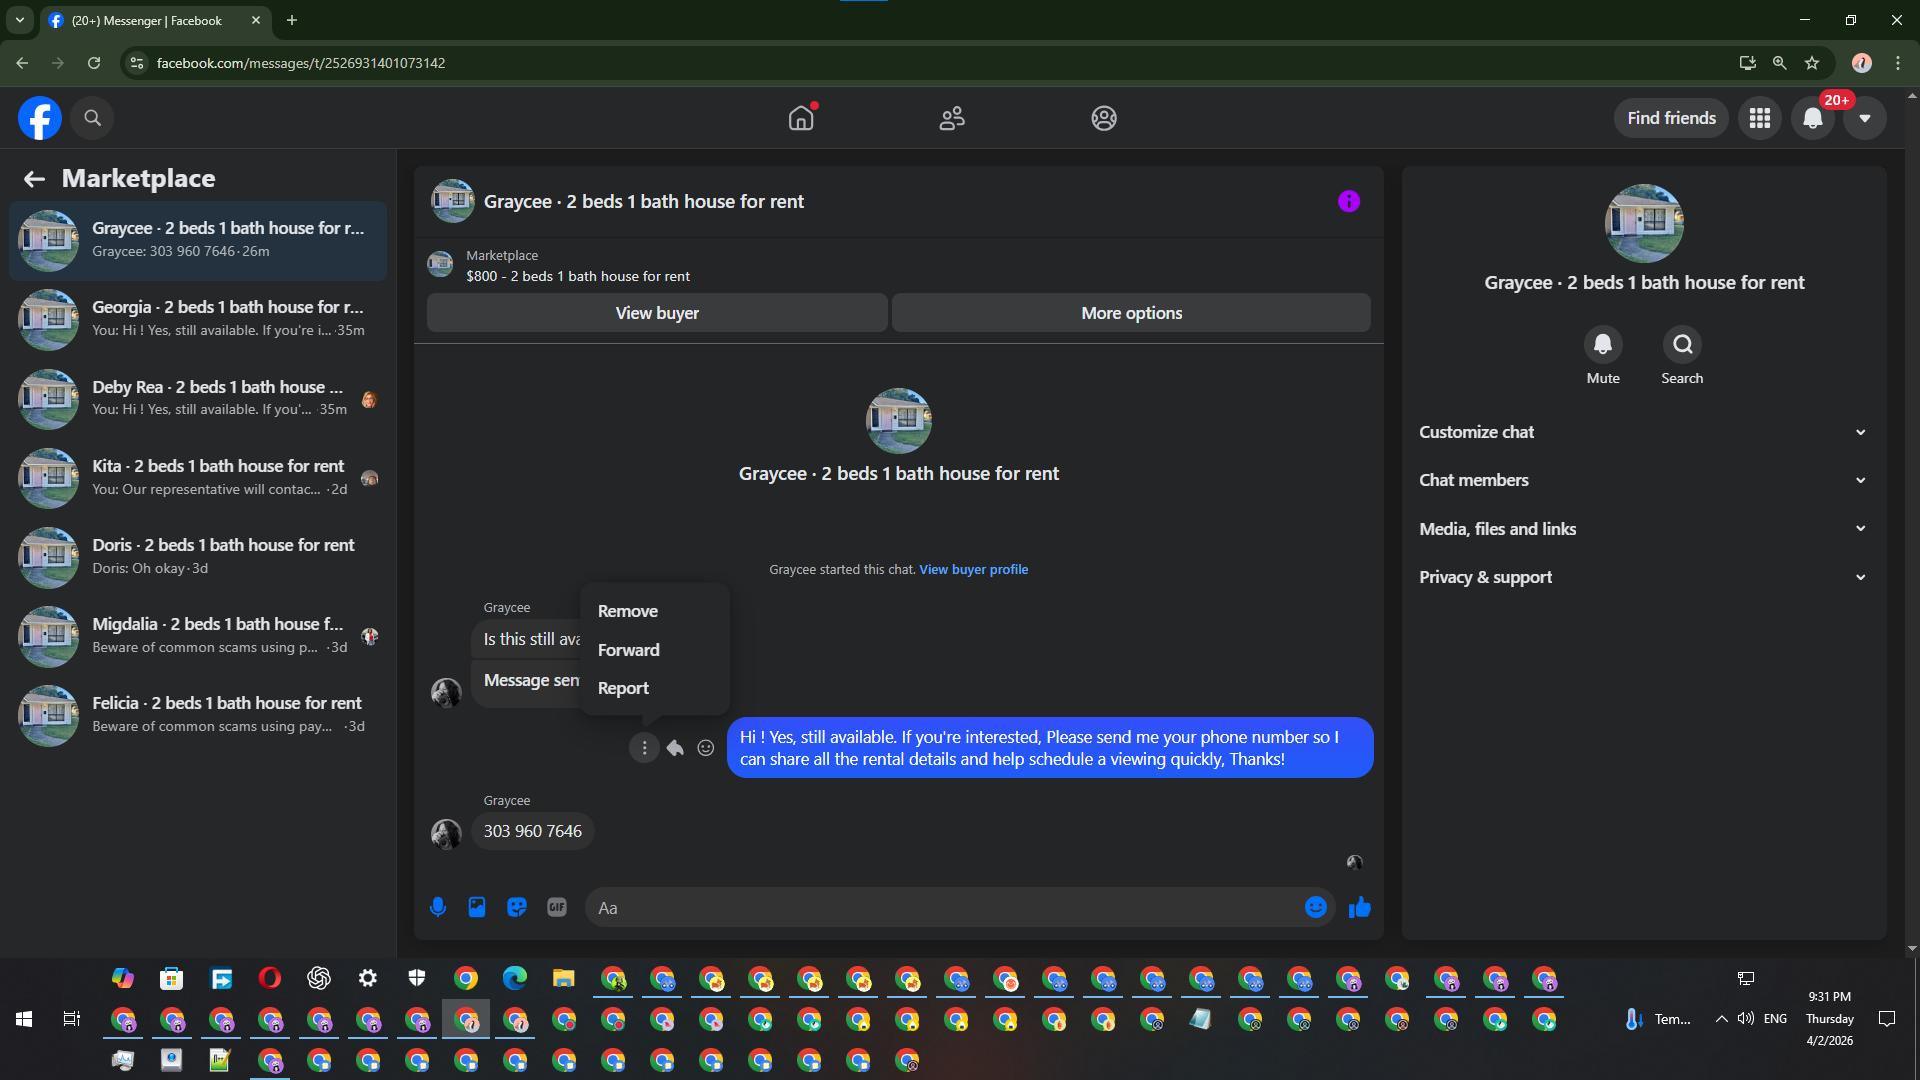Go to the Home feed icon

[801, 118]
